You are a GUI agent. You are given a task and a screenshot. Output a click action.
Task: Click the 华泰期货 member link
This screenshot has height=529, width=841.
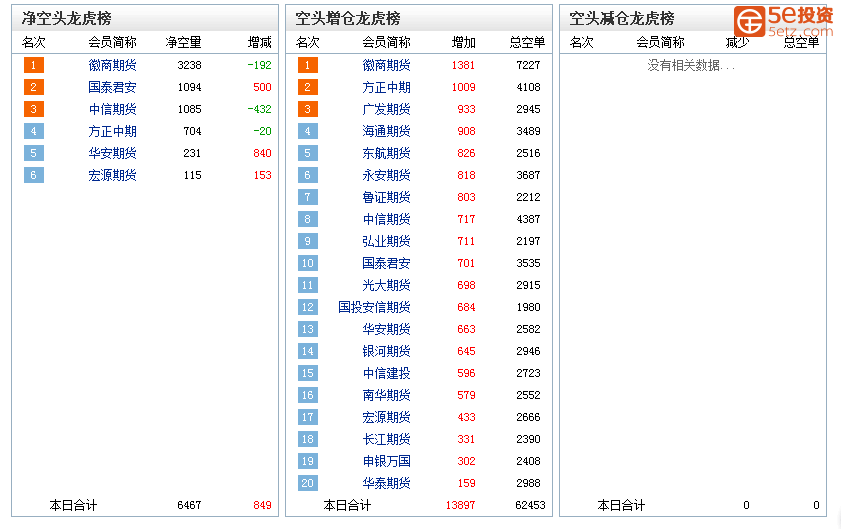(x=386, y=483)
